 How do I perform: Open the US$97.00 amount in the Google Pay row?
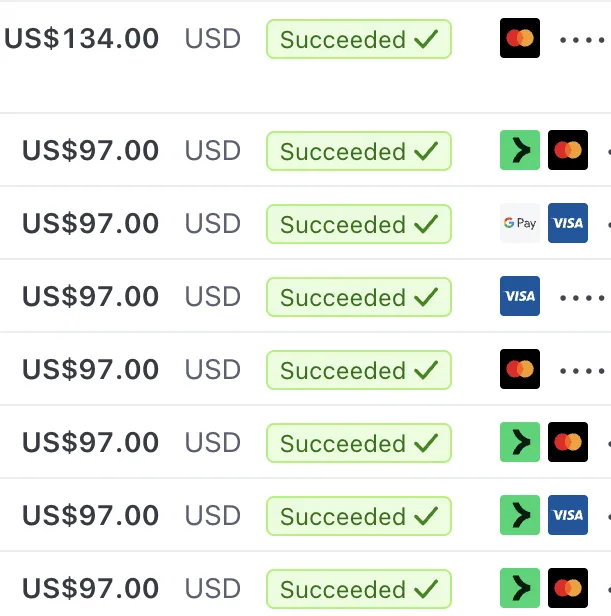pyautogui.click(x=90, y=224)
